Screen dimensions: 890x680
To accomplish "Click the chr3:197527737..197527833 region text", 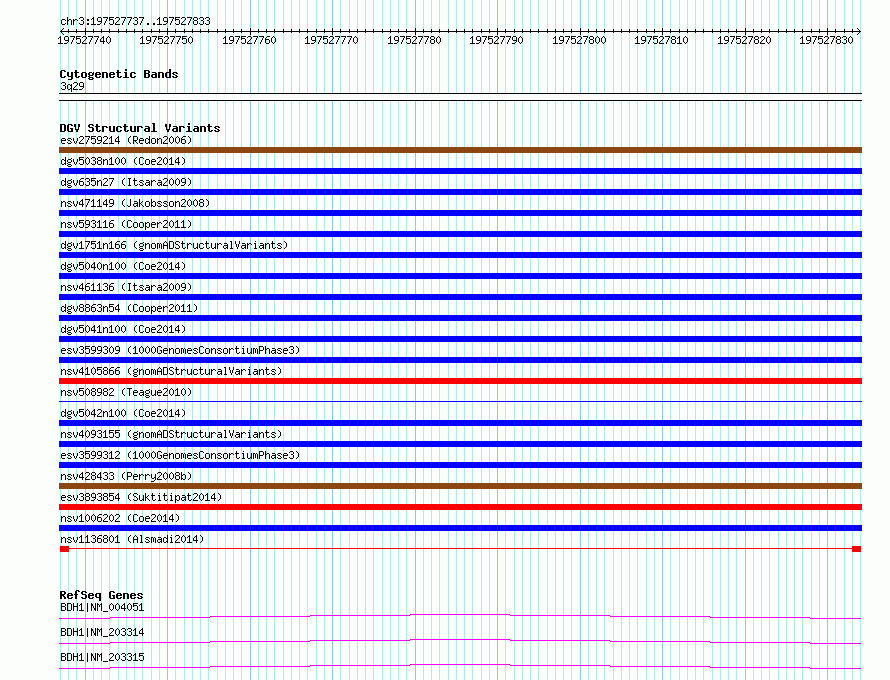I will [x=135, y=21].
